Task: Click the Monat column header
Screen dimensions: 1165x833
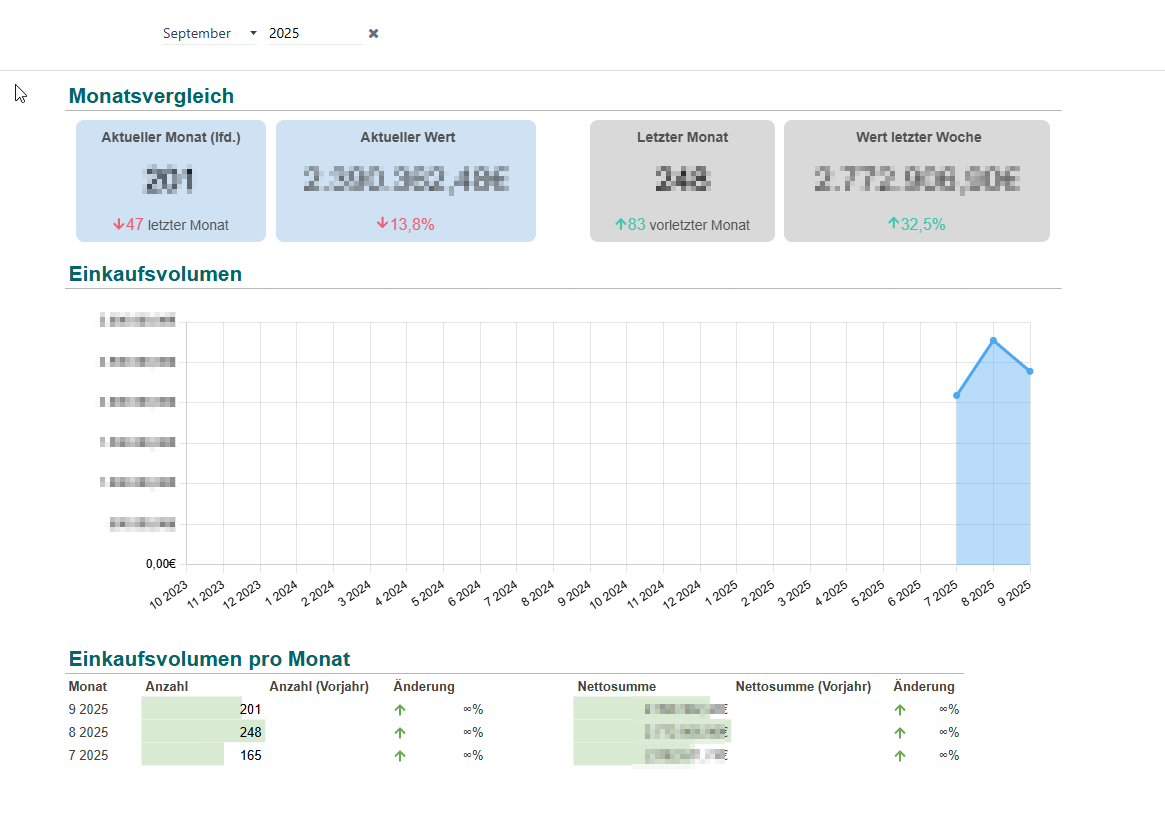Action: (x=88, y=687)
